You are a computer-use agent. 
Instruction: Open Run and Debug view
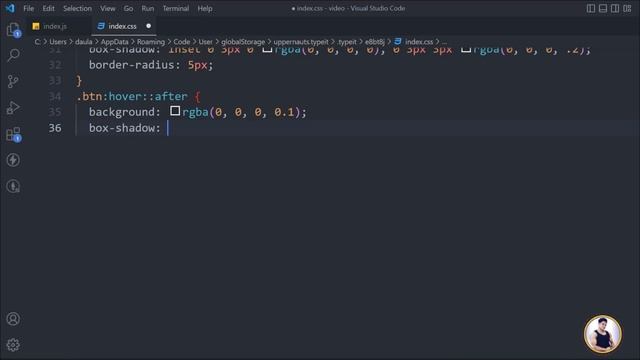coord(13,108)
